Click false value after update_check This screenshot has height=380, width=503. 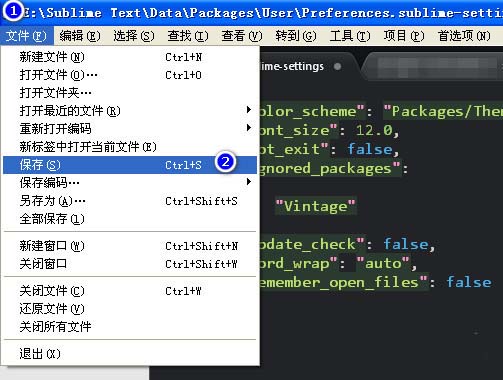pos(406,244)
